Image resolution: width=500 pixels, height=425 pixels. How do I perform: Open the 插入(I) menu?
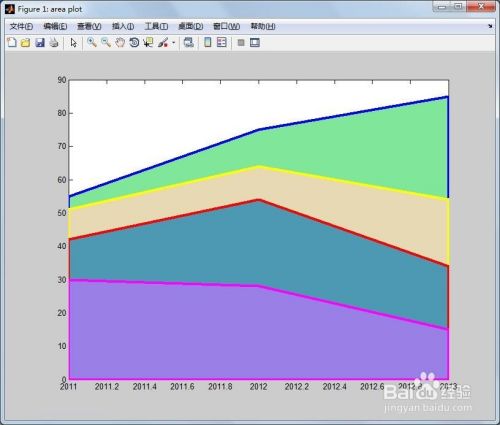click(x=123, y=26)
